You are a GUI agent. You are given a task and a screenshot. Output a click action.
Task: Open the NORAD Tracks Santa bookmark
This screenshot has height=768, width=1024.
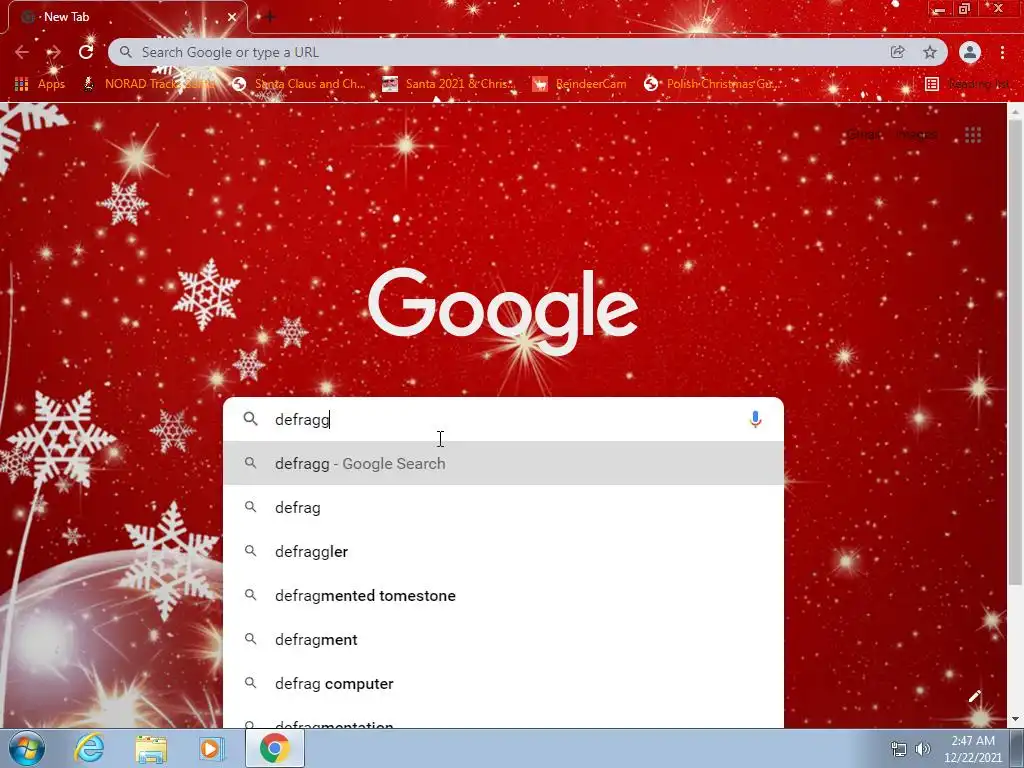click(x=148, y=84)
